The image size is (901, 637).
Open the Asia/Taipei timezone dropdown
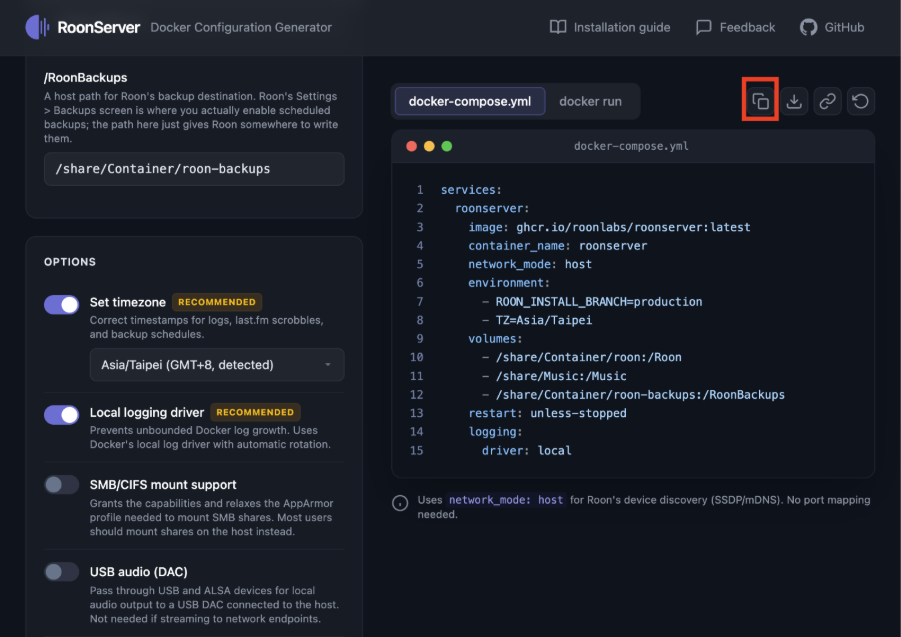(x=217, y=365)
